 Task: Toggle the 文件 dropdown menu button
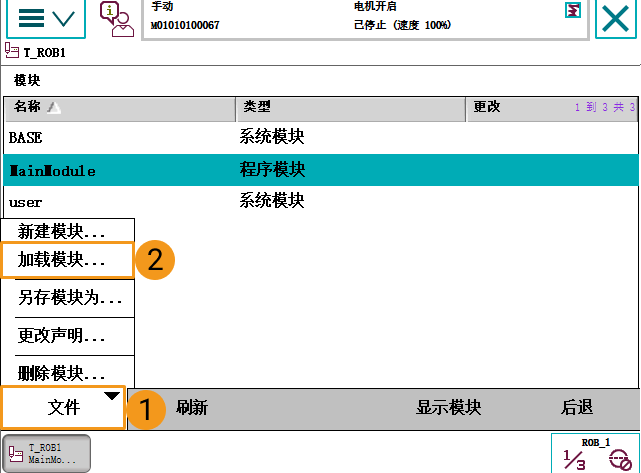coord(63,408)
